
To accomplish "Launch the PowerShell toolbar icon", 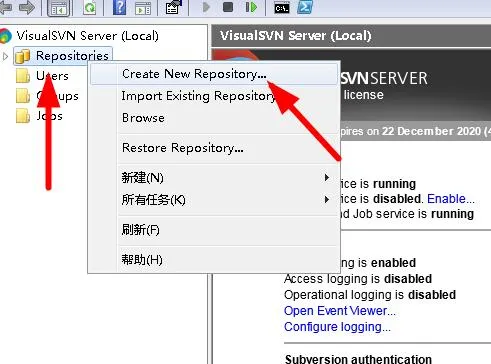I will (305, 7).
